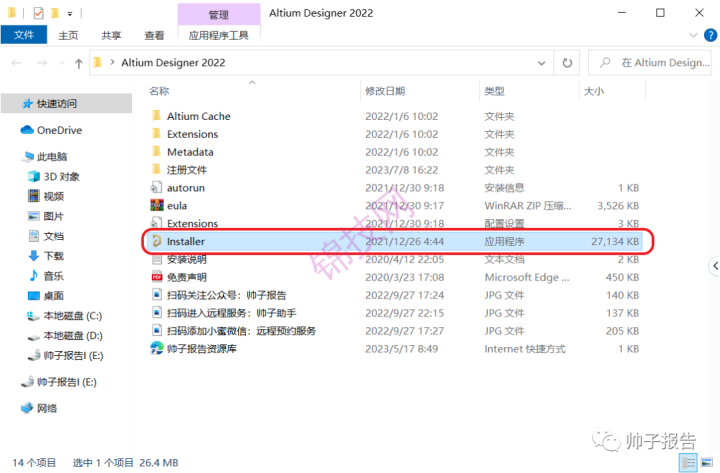Switch to large icons view in status bar

707,462
